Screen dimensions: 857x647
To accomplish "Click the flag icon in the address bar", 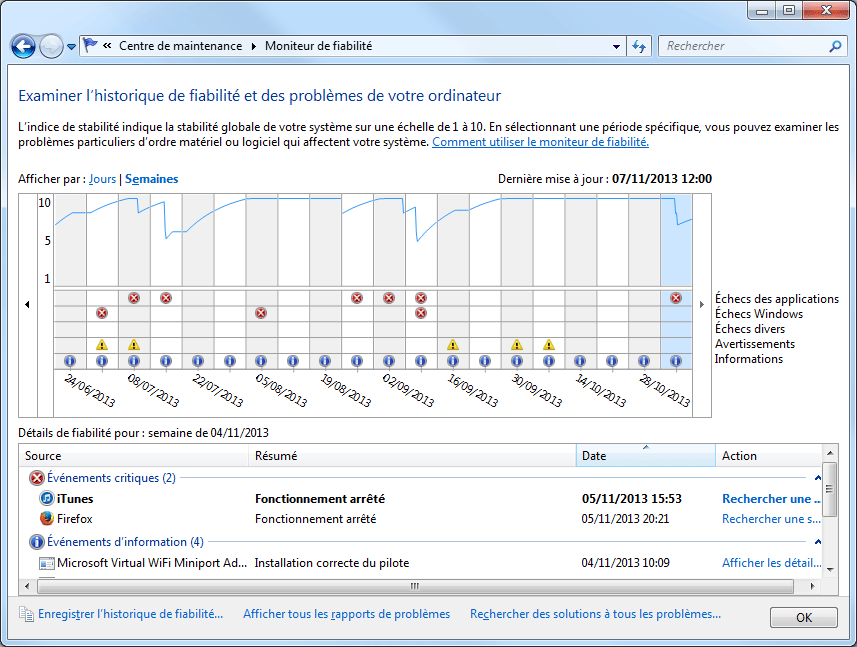I will pyautogui.click(x=90, y=45).
